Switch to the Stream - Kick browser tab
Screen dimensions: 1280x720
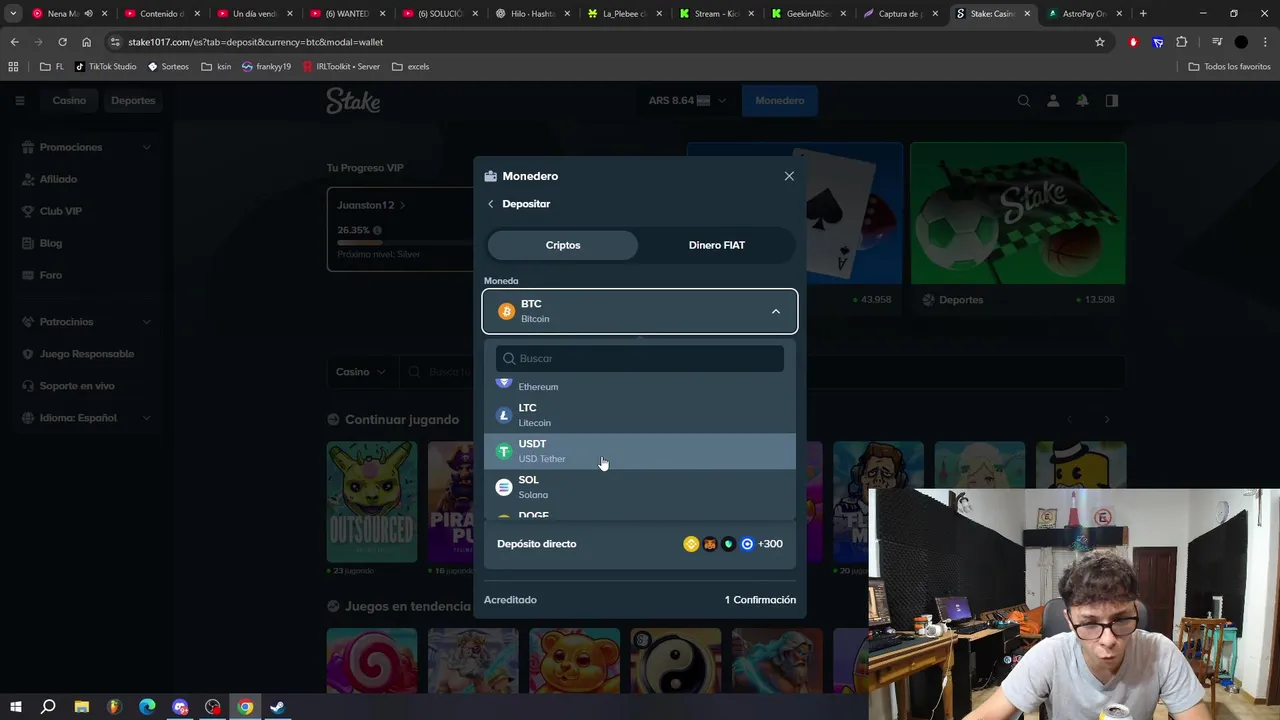[715, 14]
